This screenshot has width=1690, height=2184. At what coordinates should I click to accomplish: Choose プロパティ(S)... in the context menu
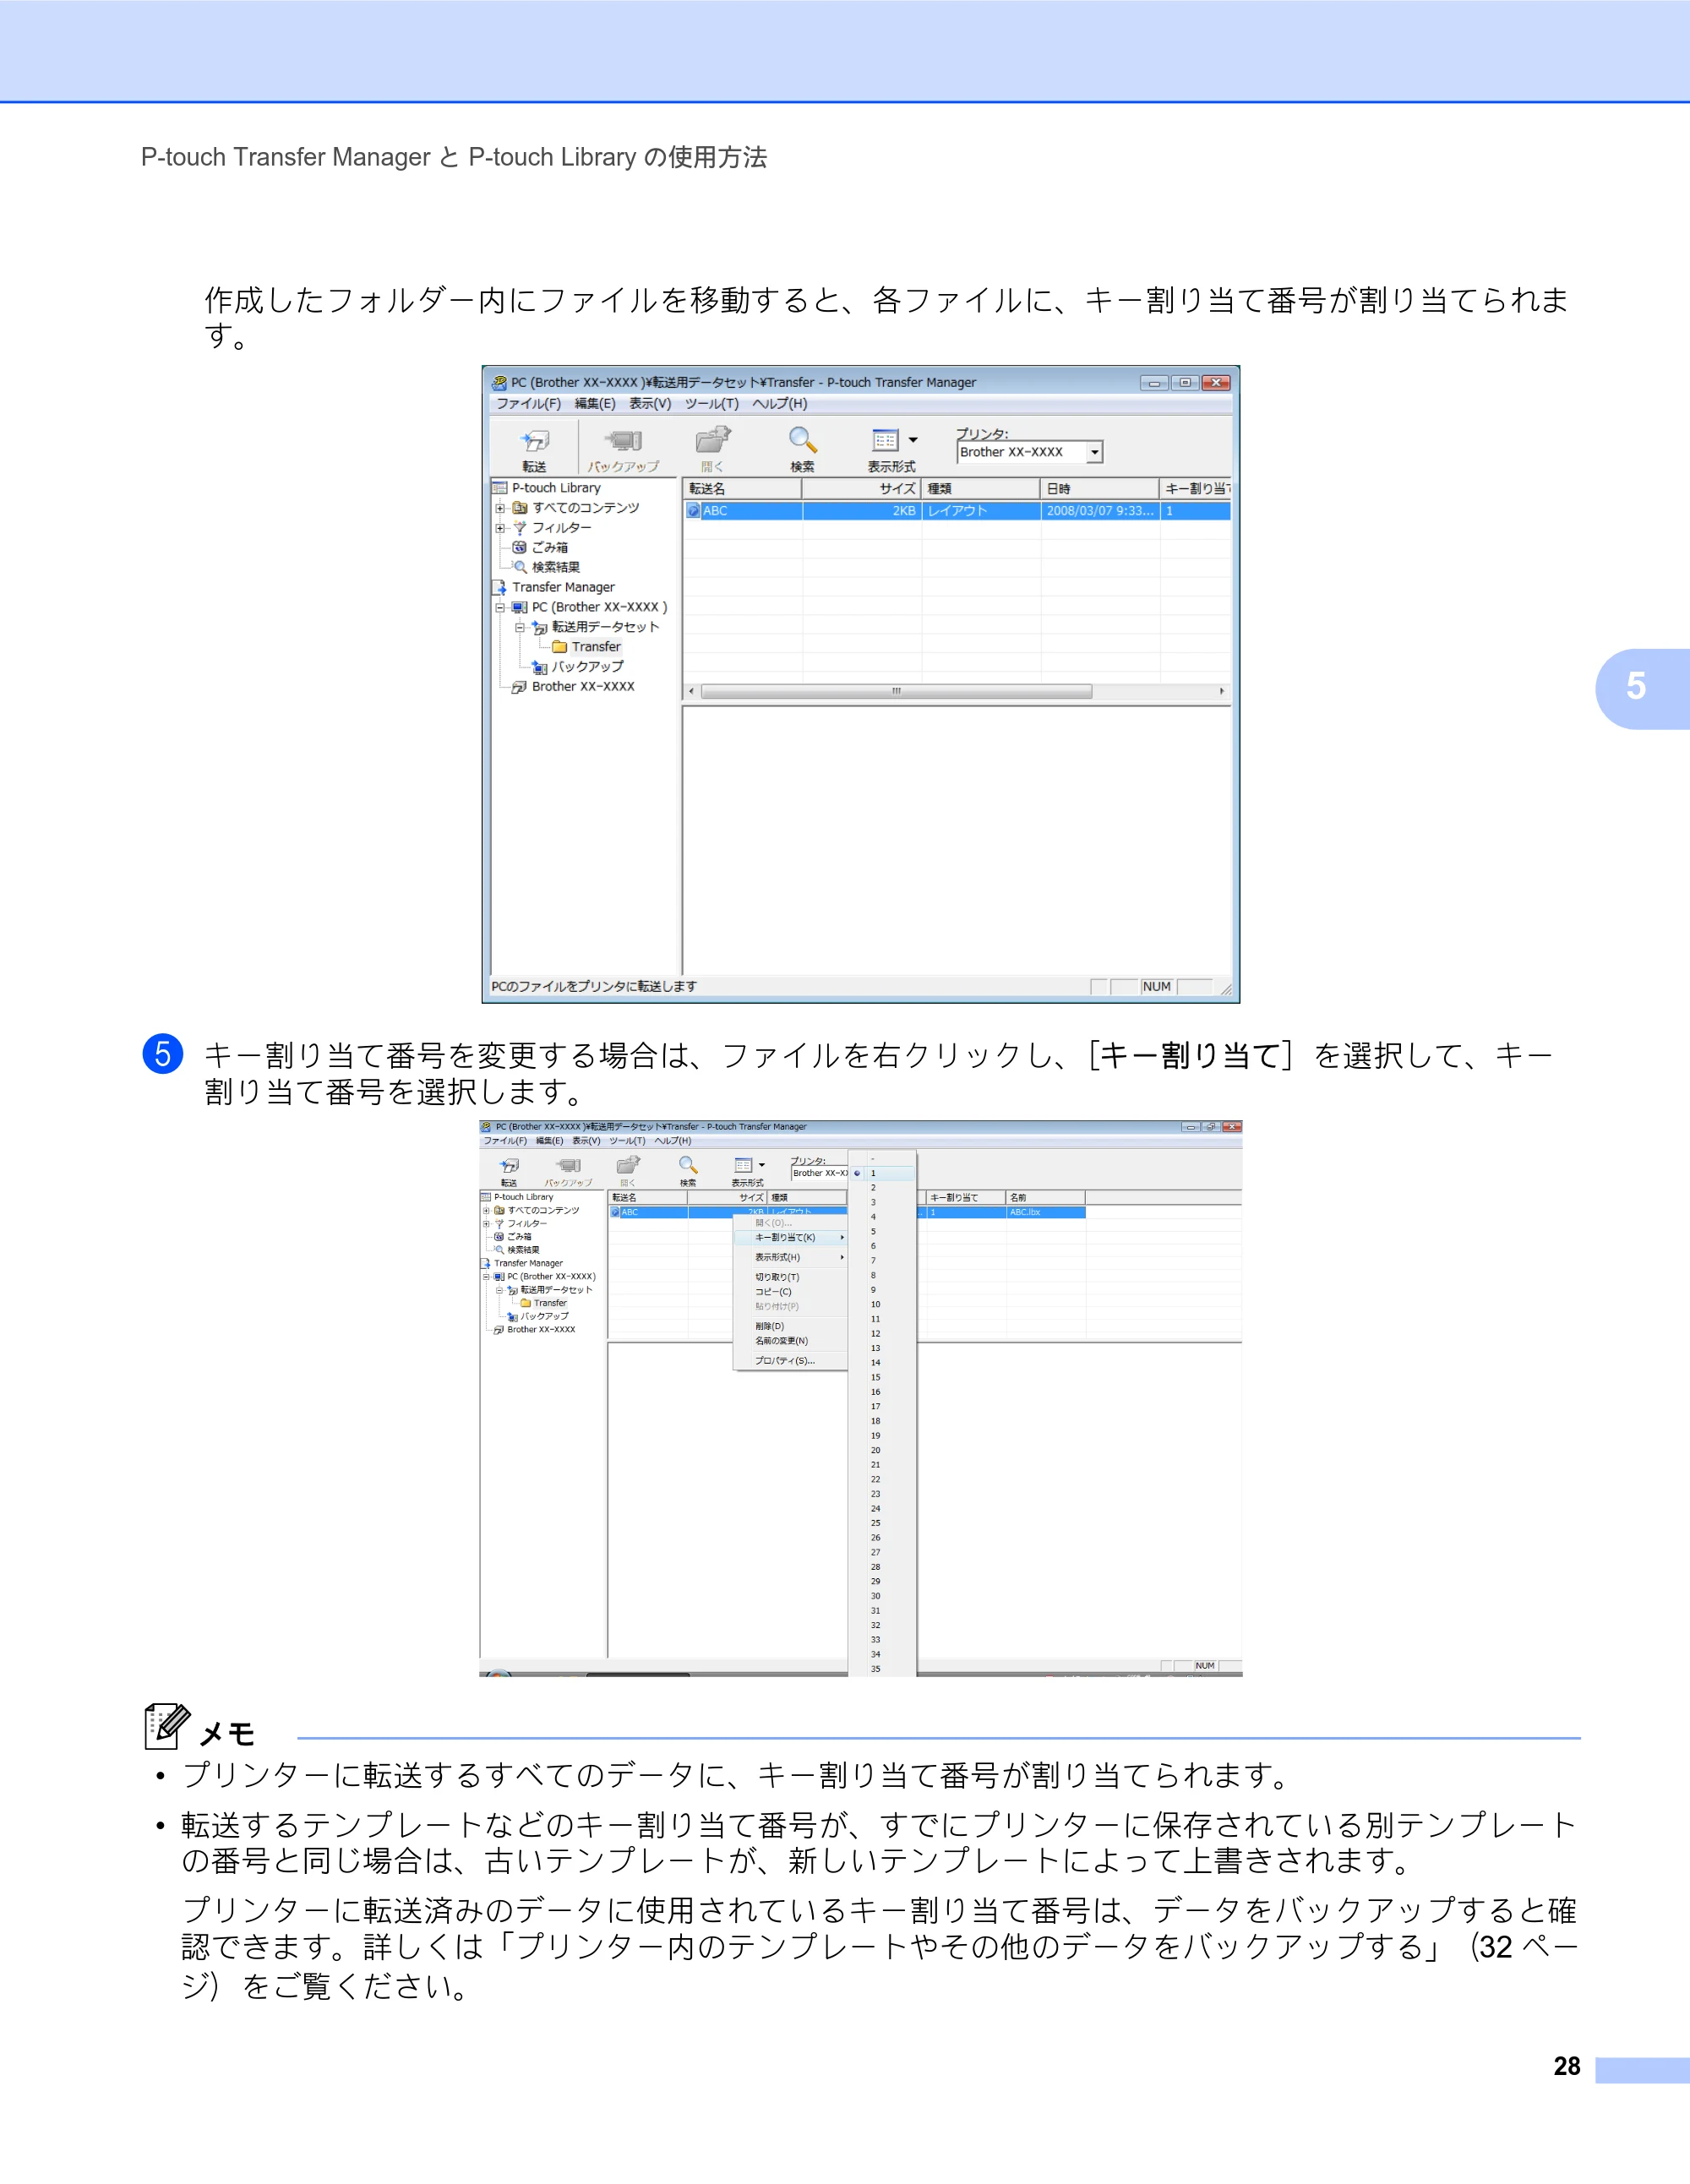(791, 1361)
